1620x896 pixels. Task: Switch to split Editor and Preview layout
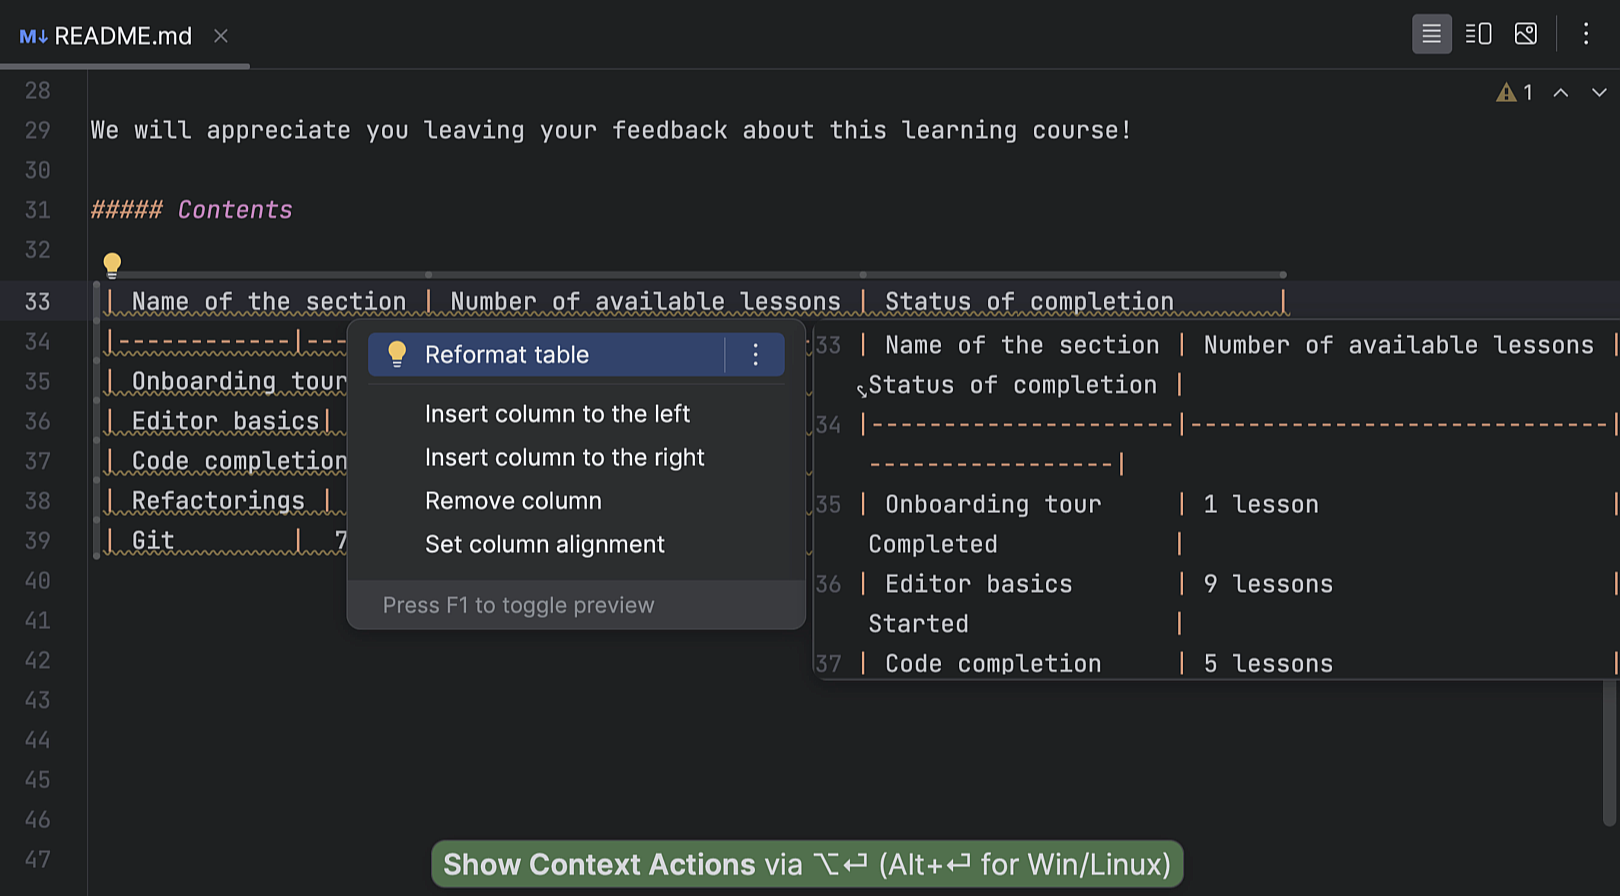[x=1478, y=33]
